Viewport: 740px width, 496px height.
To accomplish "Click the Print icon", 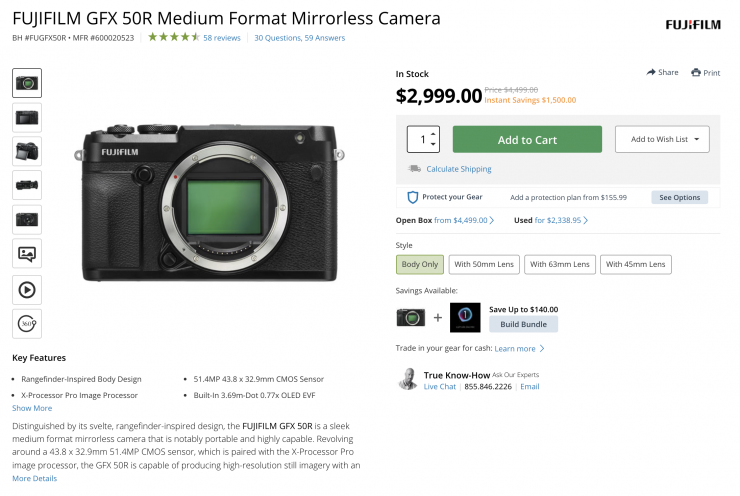I will click(695, 72).
